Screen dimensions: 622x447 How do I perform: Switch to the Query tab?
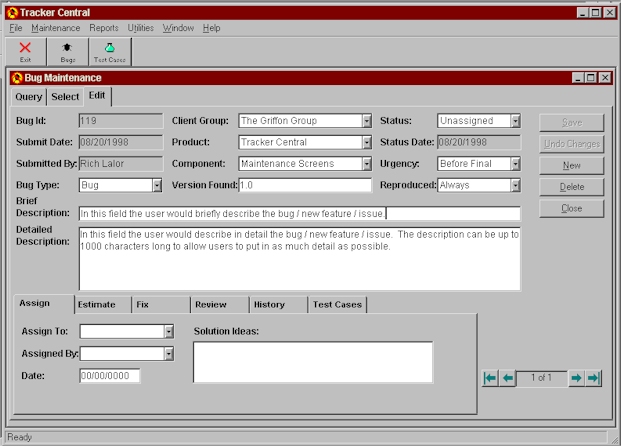[x=29, y=97]
